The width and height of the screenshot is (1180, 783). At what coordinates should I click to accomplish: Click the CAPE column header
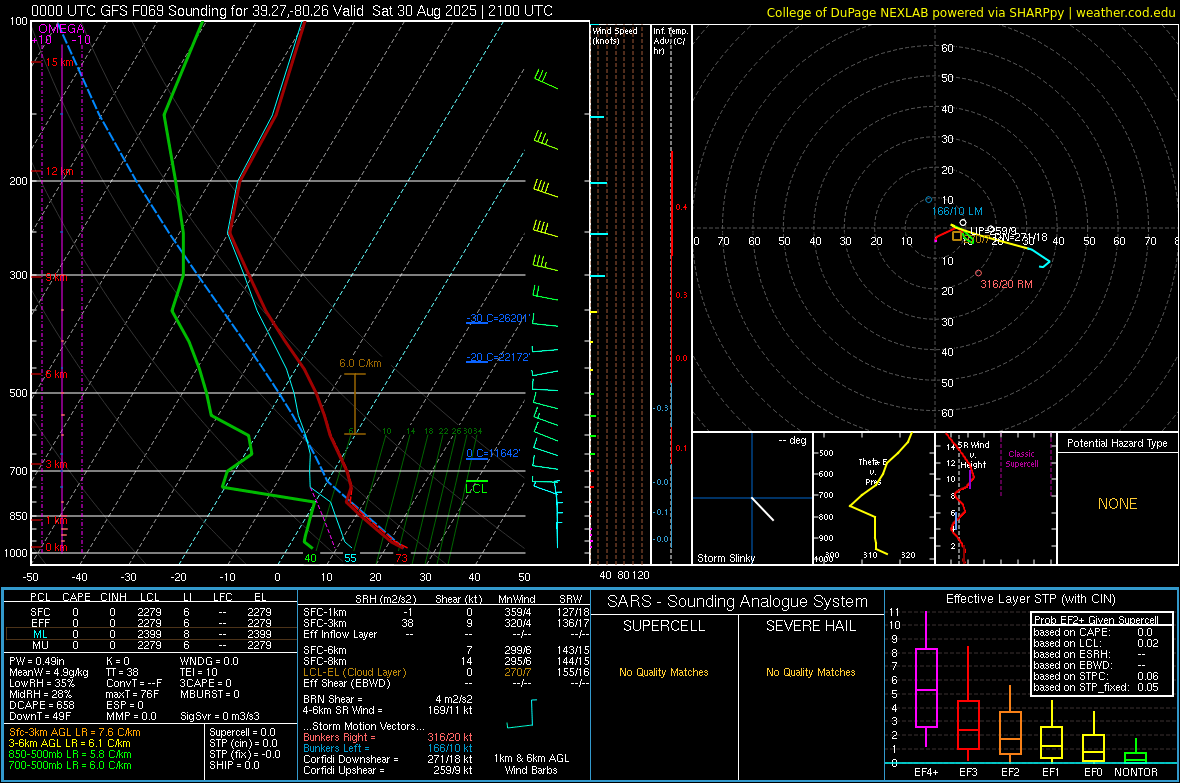click(76, 597)
